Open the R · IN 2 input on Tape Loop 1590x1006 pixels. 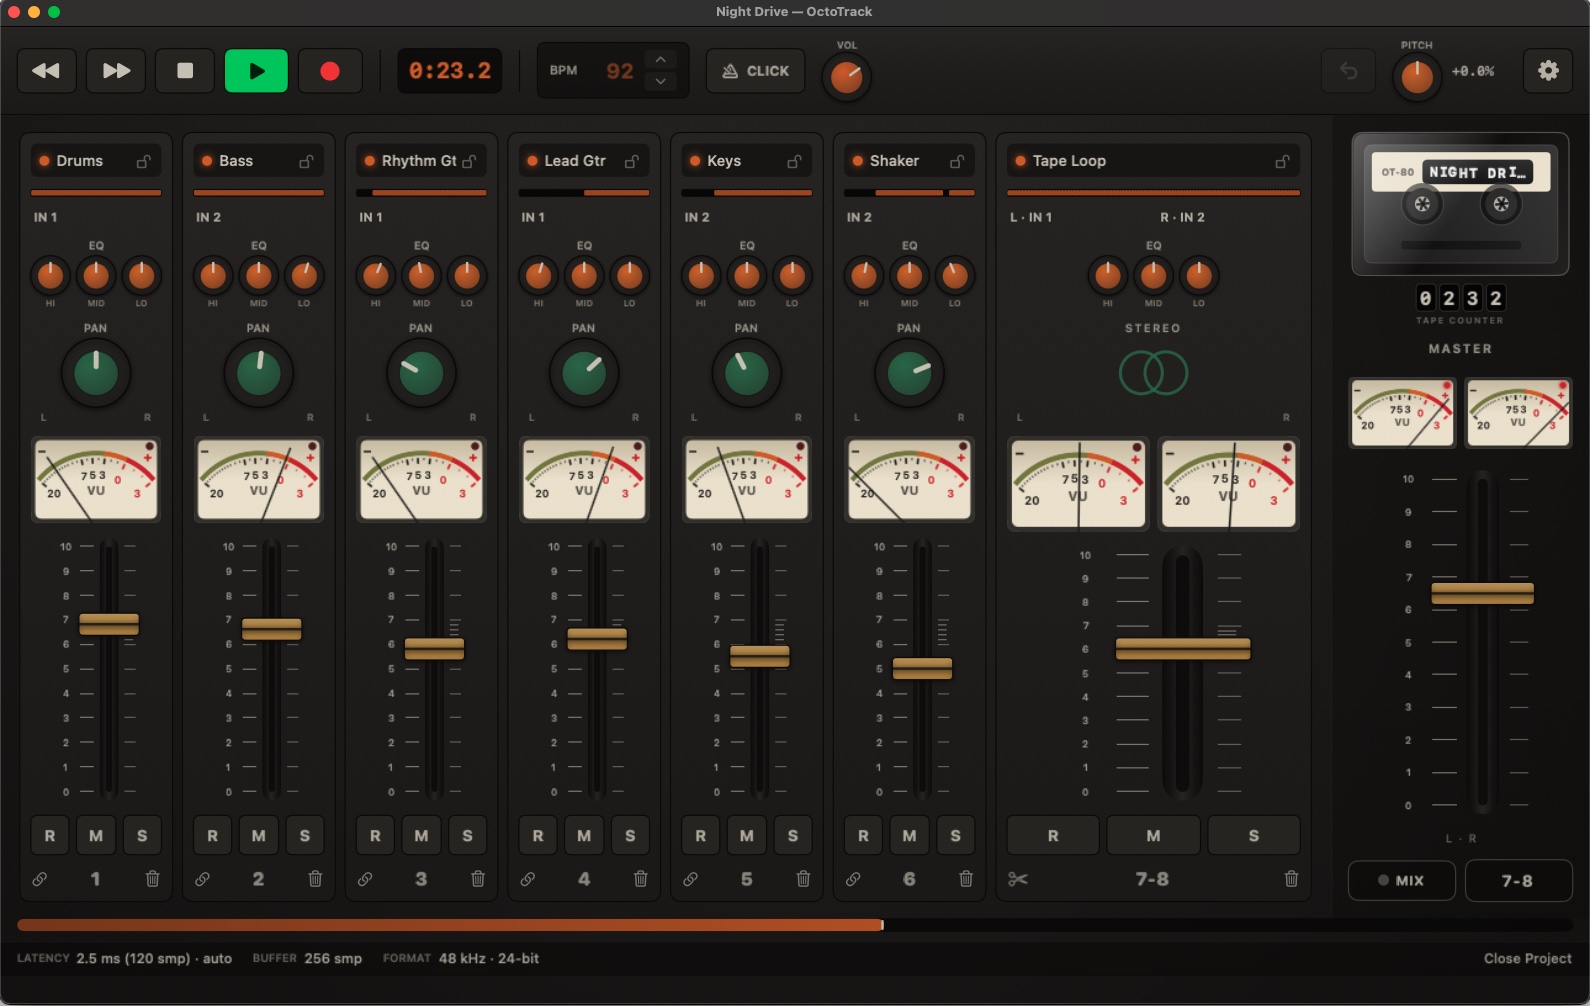tap(1182, 217)
